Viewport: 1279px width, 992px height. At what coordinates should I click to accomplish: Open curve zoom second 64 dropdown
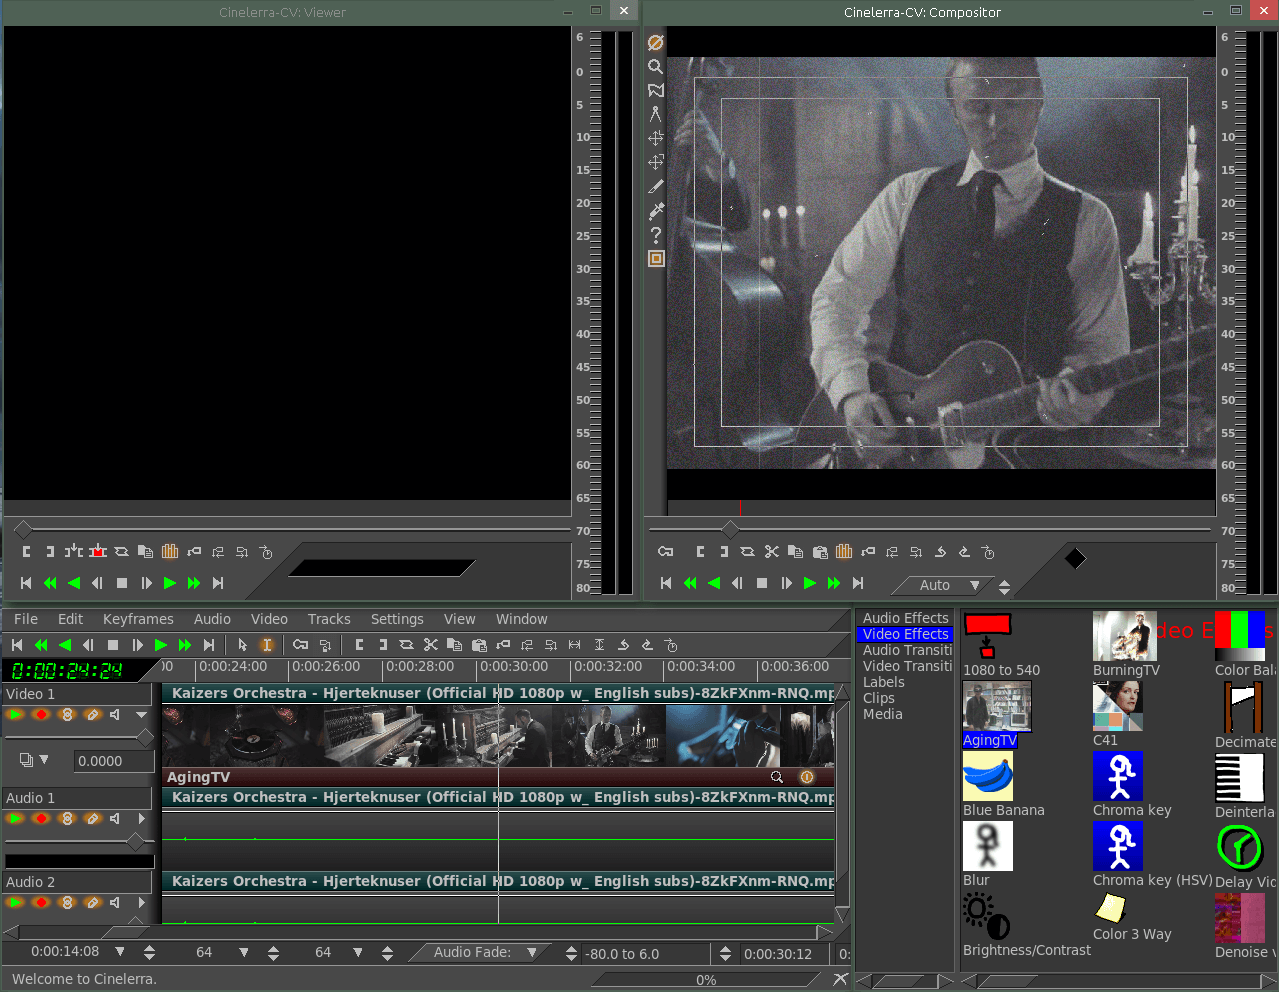(358, 952)
